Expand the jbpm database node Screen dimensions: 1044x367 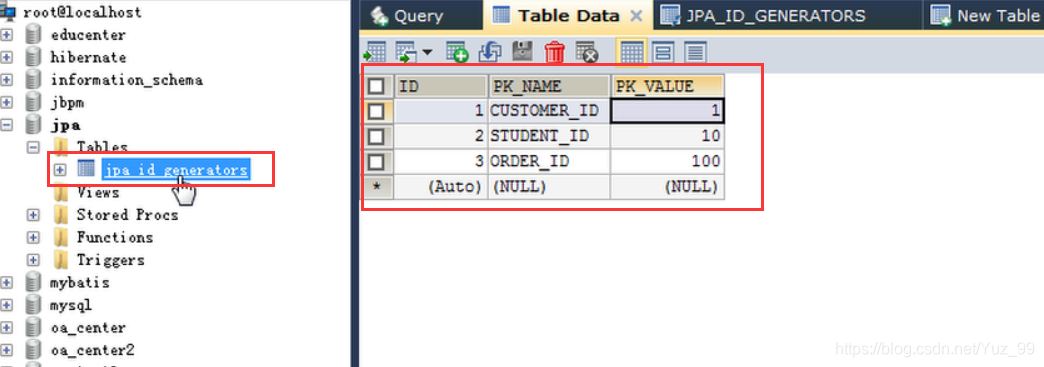[7, 103]
